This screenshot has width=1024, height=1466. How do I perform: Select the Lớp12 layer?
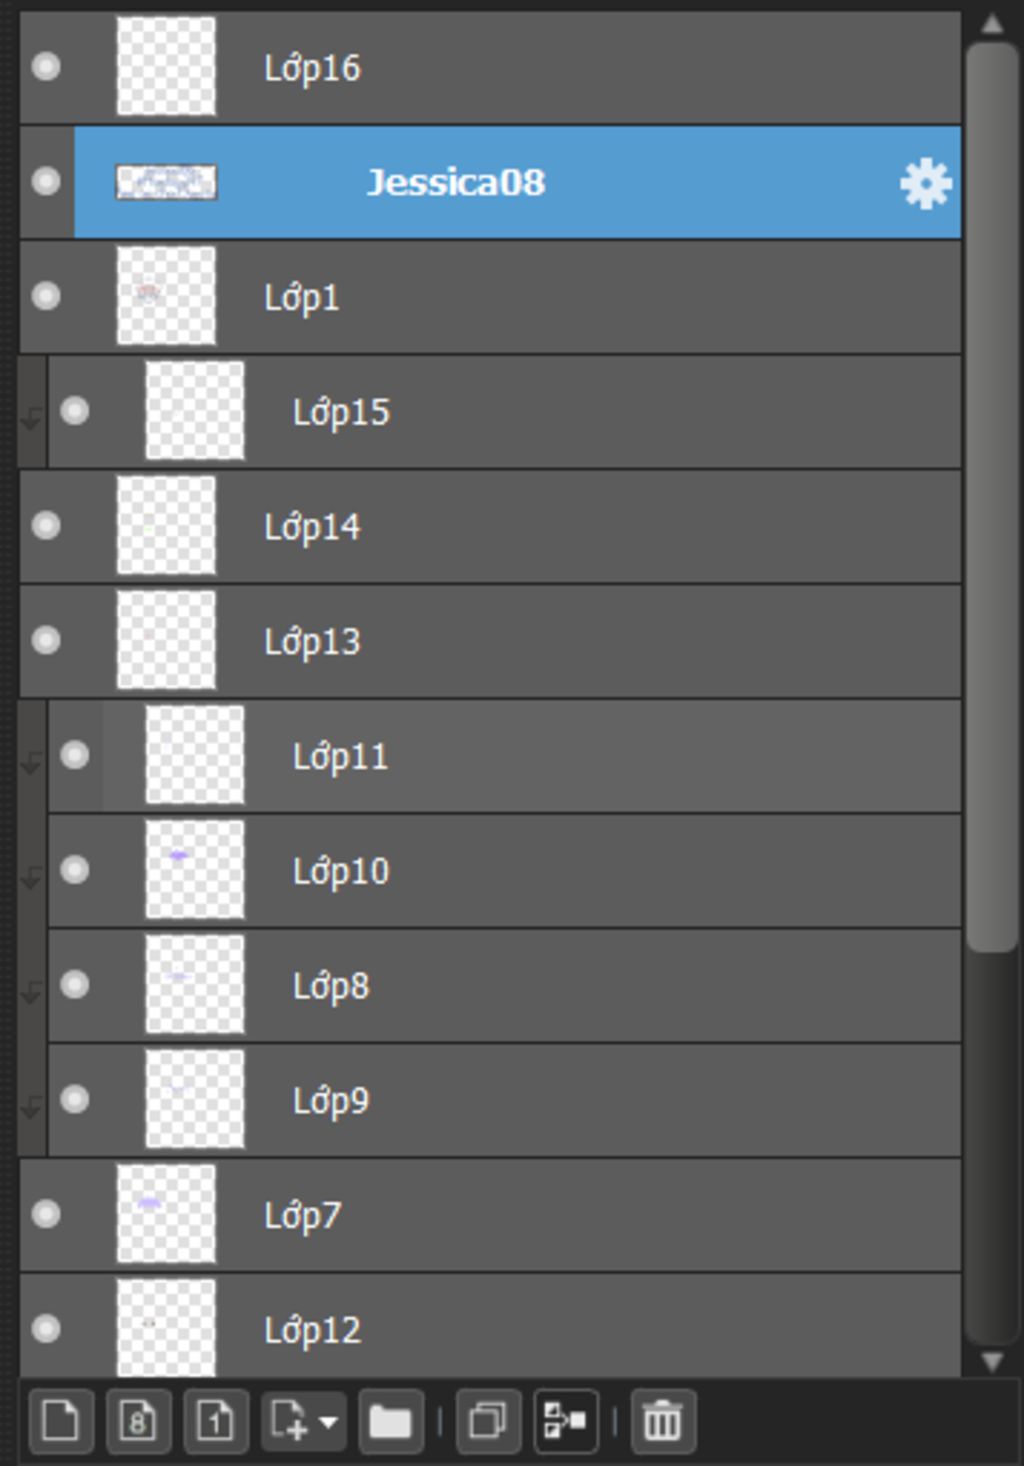[x=490, y=1326]
